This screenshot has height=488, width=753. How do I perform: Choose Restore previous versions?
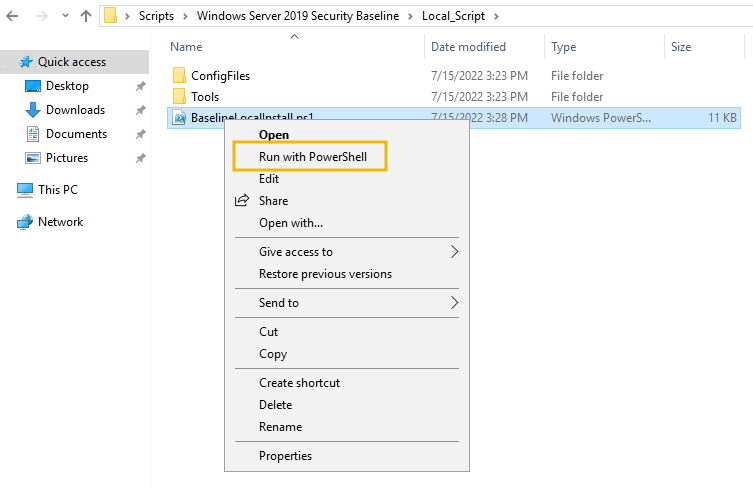click(325, 274)
